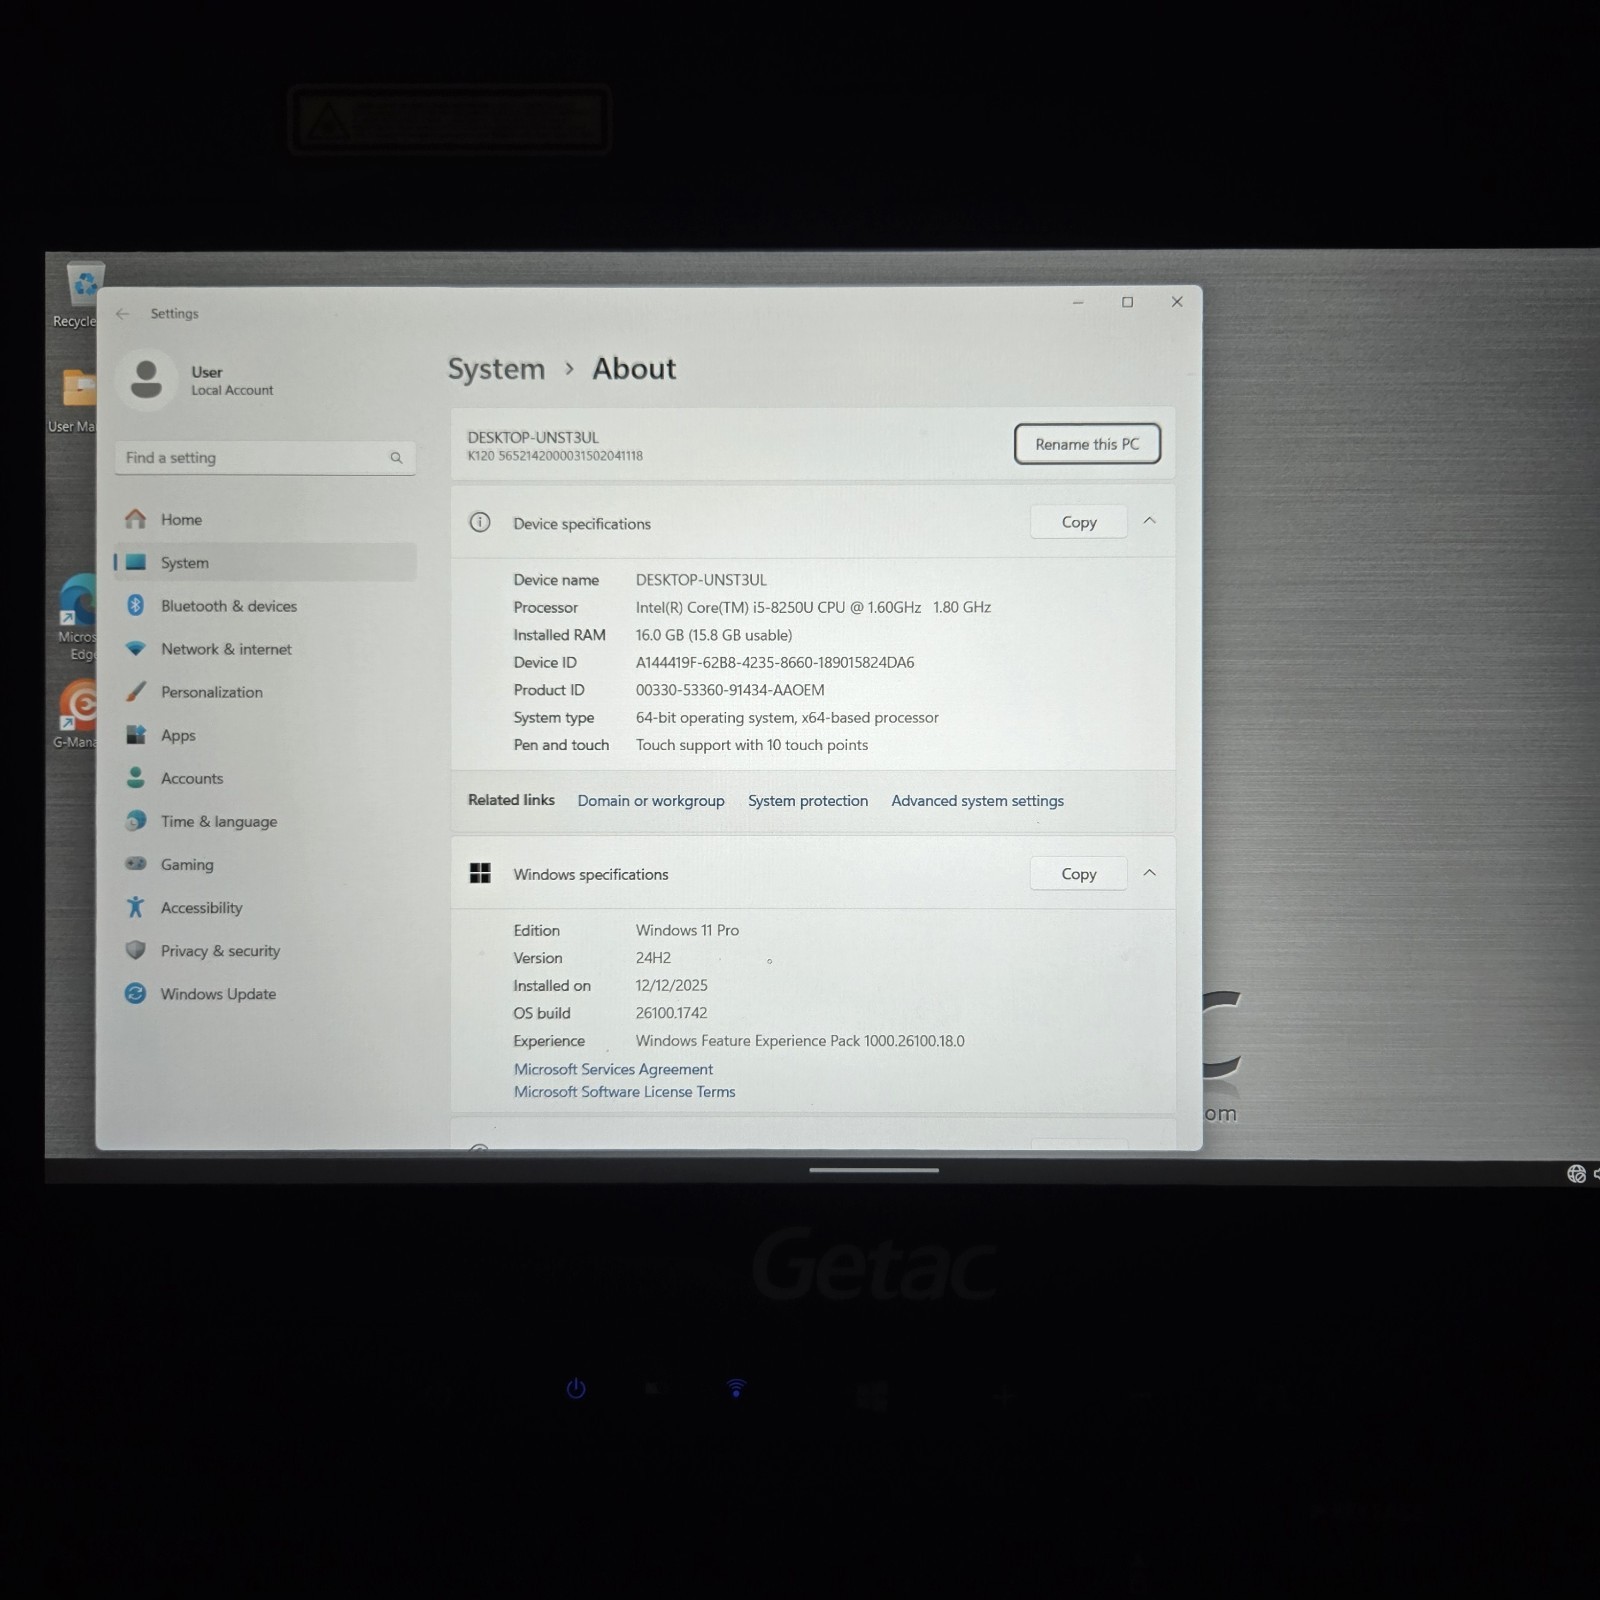1600x1600 pixels.
Task: Click the Time & language globe icon
Action: tap(136, 821)
